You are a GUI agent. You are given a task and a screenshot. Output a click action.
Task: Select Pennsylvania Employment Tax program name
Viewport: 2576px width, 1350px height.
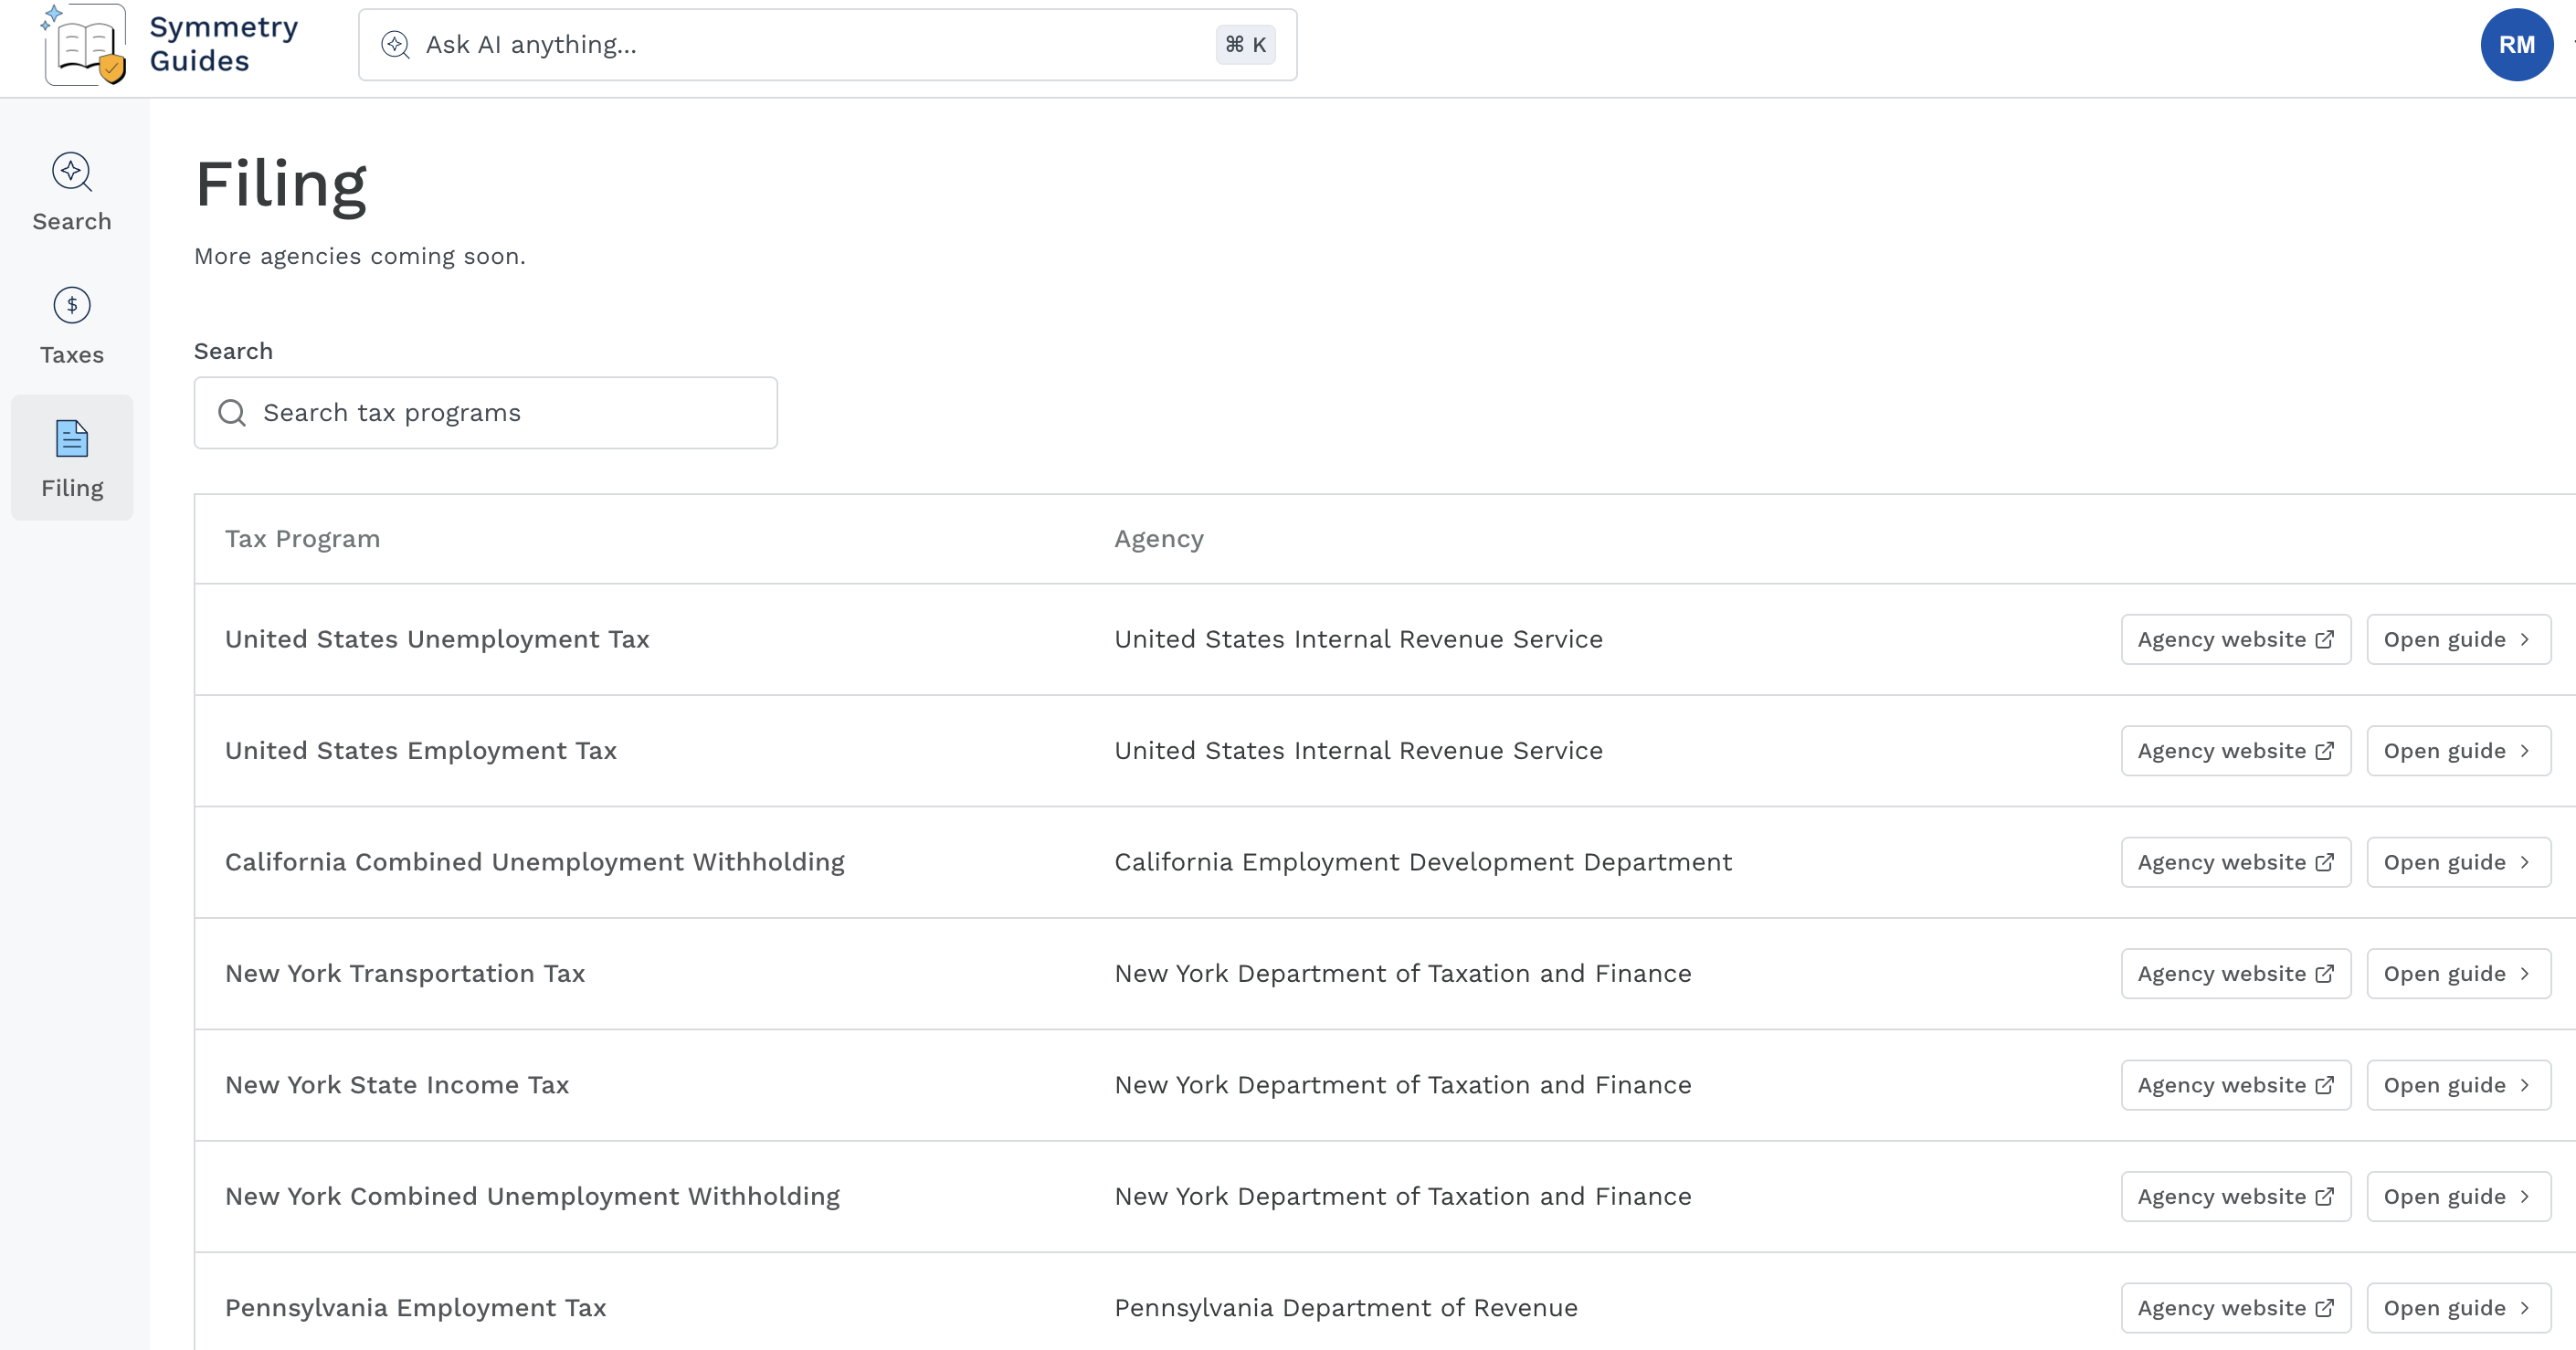click(416, 1308)
